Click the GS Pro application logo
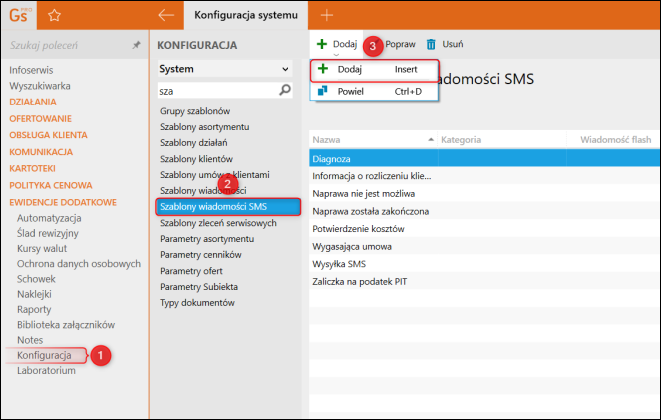 [19, 15]
